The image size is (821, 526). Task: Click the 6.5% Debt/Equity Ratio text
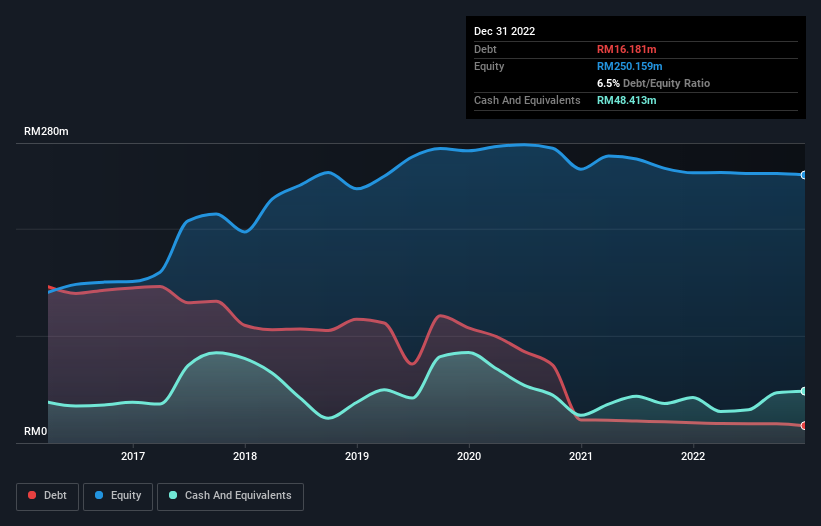click(653, 83)
